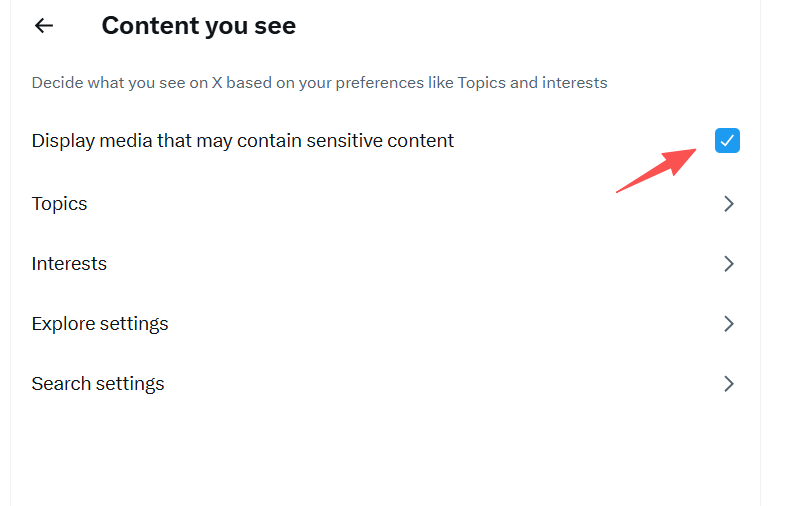Open the Topics menu entry label
The image size is (805, 506).
pos(59,204)
